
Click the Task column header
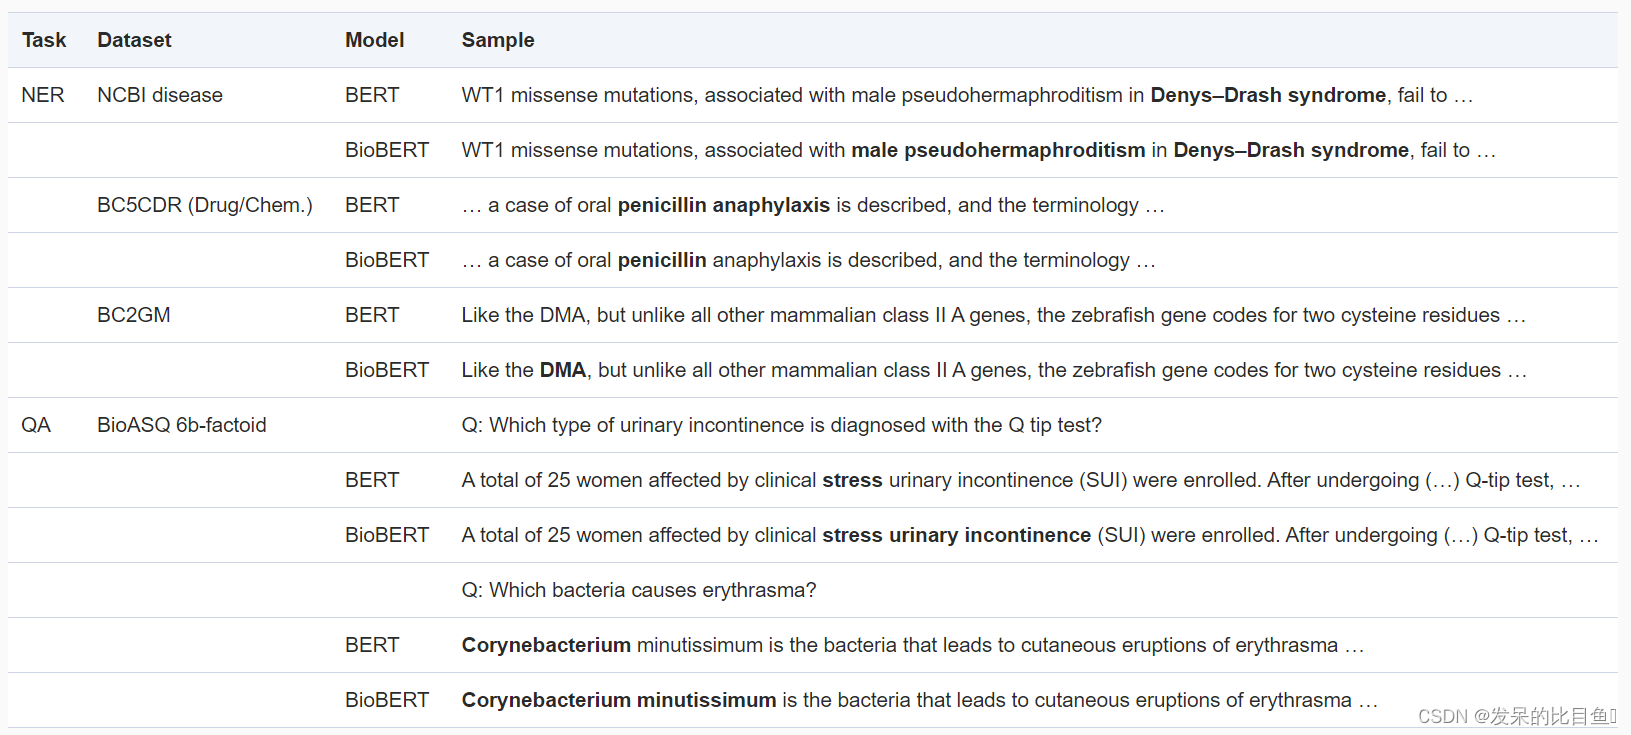(x=44, y=40)
